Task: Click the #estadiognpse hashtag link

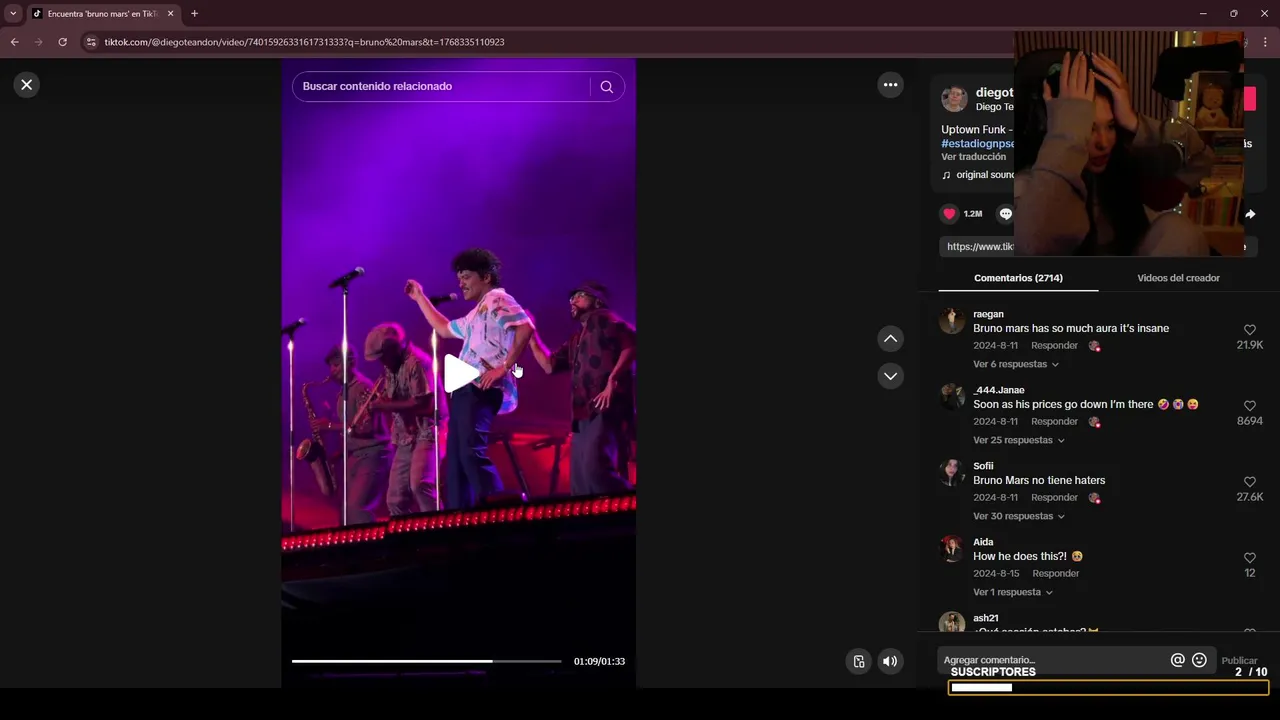Action: 978,144
